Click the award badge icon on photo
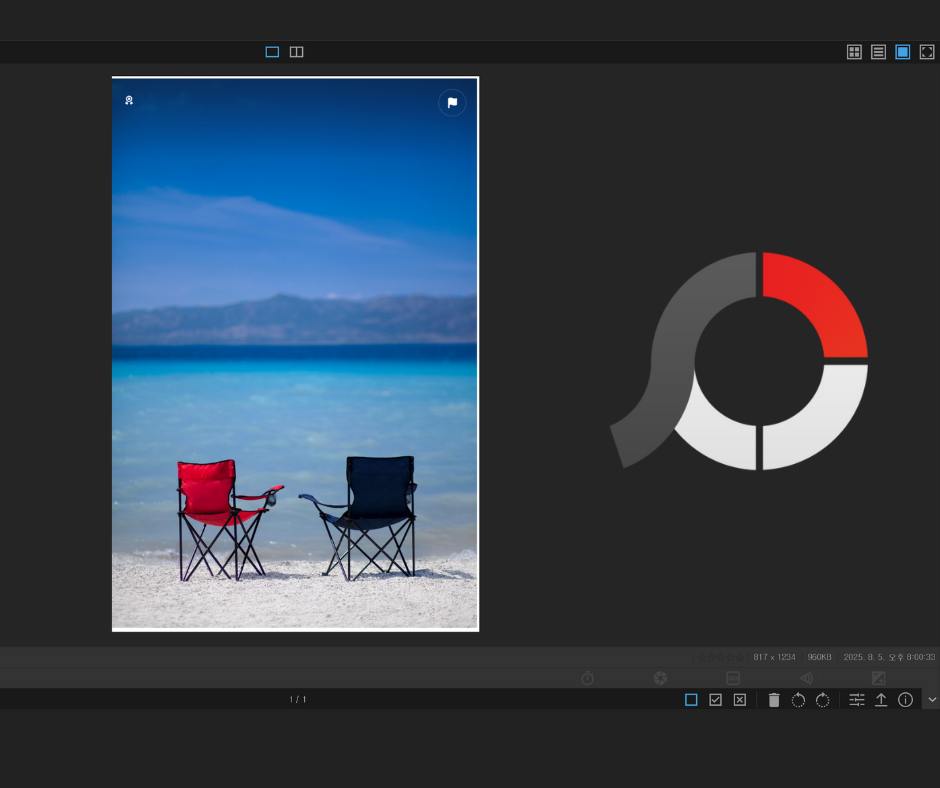The width and height of the screenshot is (940, 788). click(129, 100)
